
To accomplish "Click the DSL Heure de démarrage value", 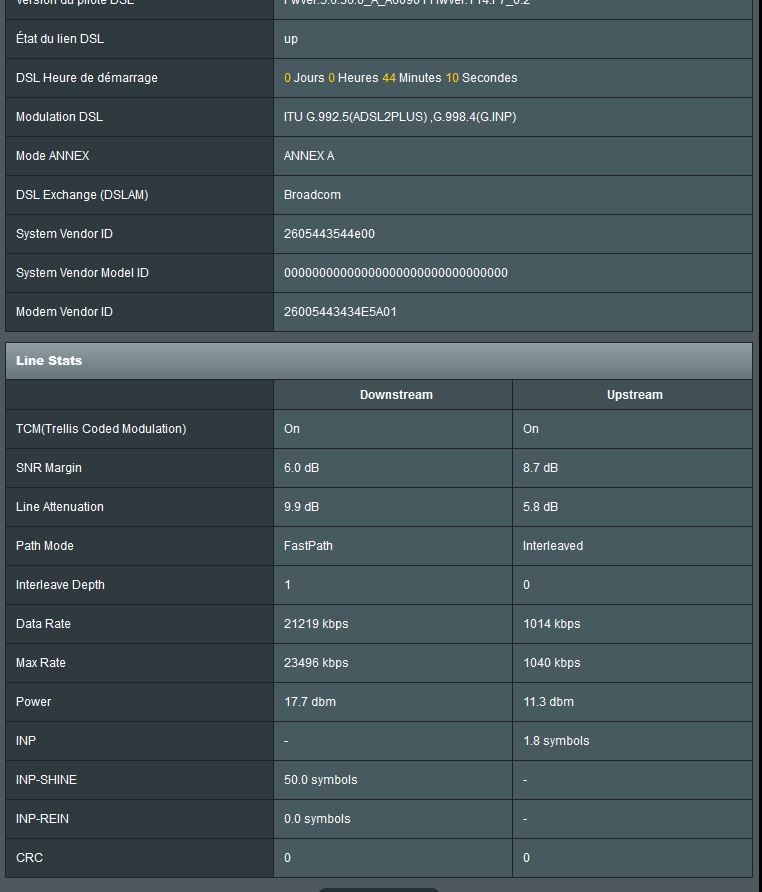I will (402, 78).
